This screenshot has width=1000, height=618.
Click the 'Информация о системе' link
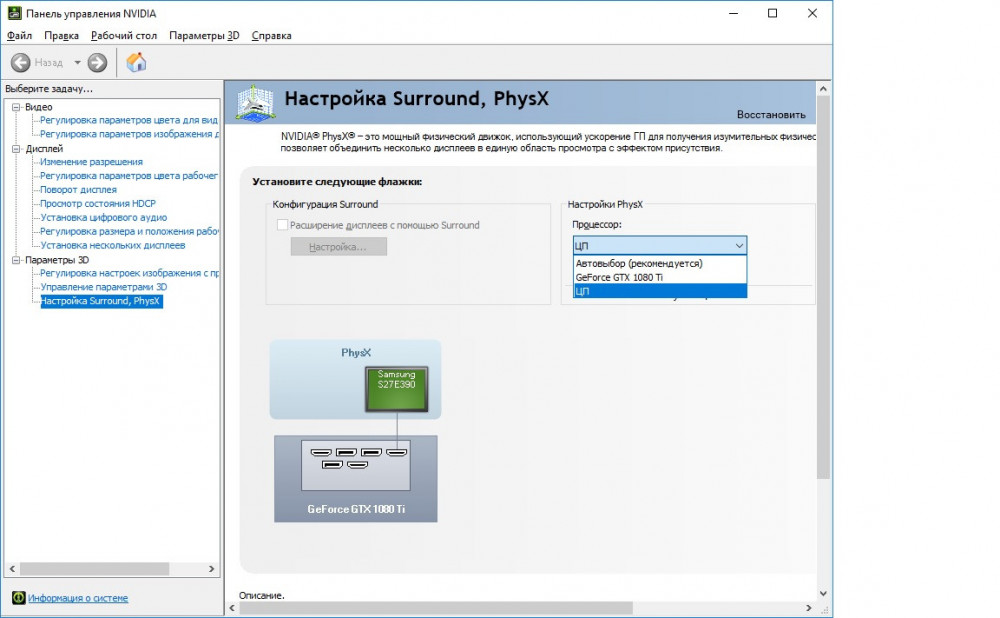click(x=78, y=598)
